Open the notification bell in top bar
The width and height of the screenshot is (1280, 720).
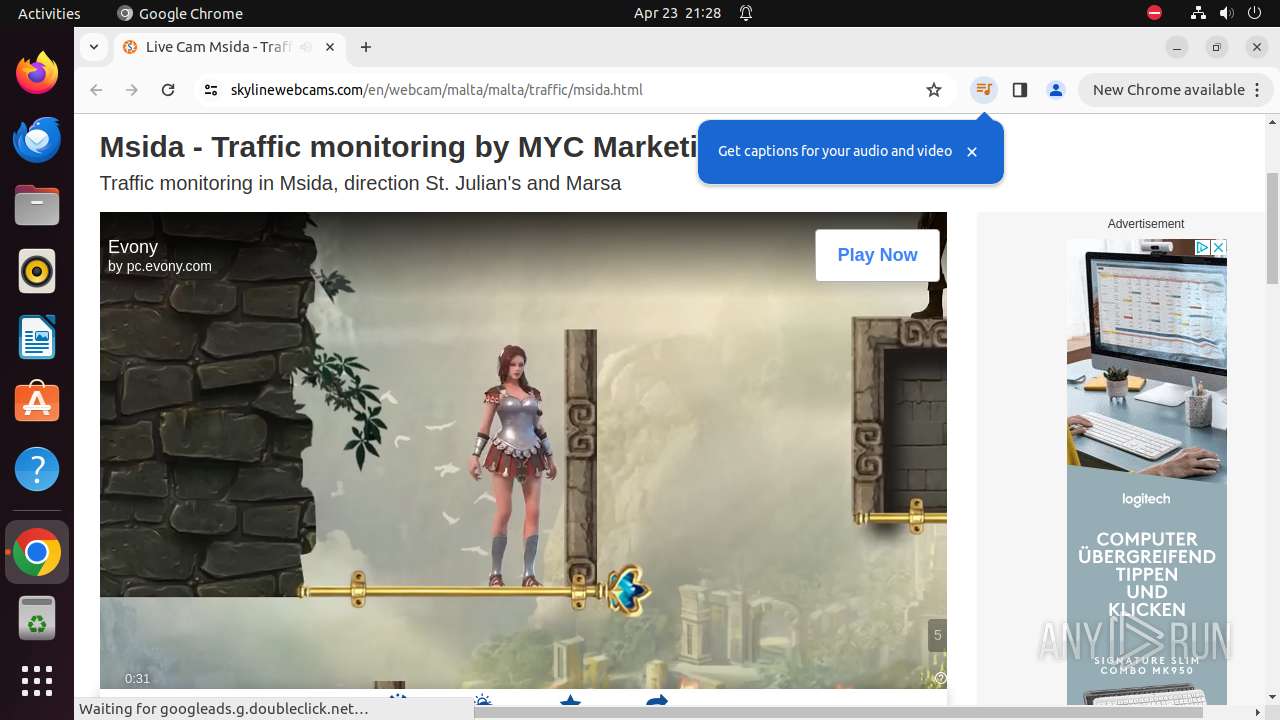746,13
